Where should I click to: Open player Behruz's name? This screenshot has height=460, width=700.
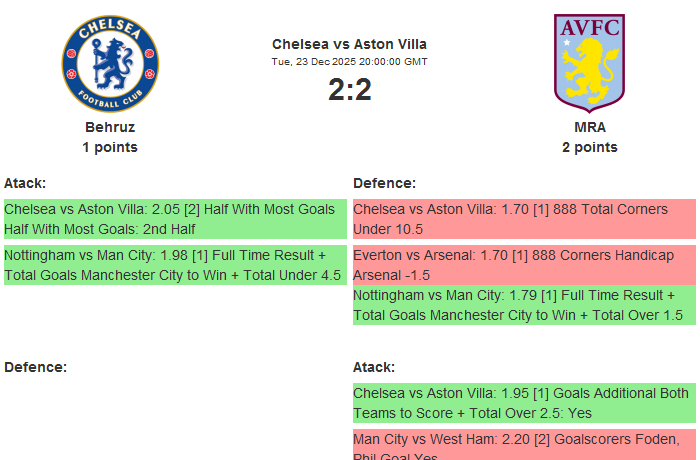(110, 127)
